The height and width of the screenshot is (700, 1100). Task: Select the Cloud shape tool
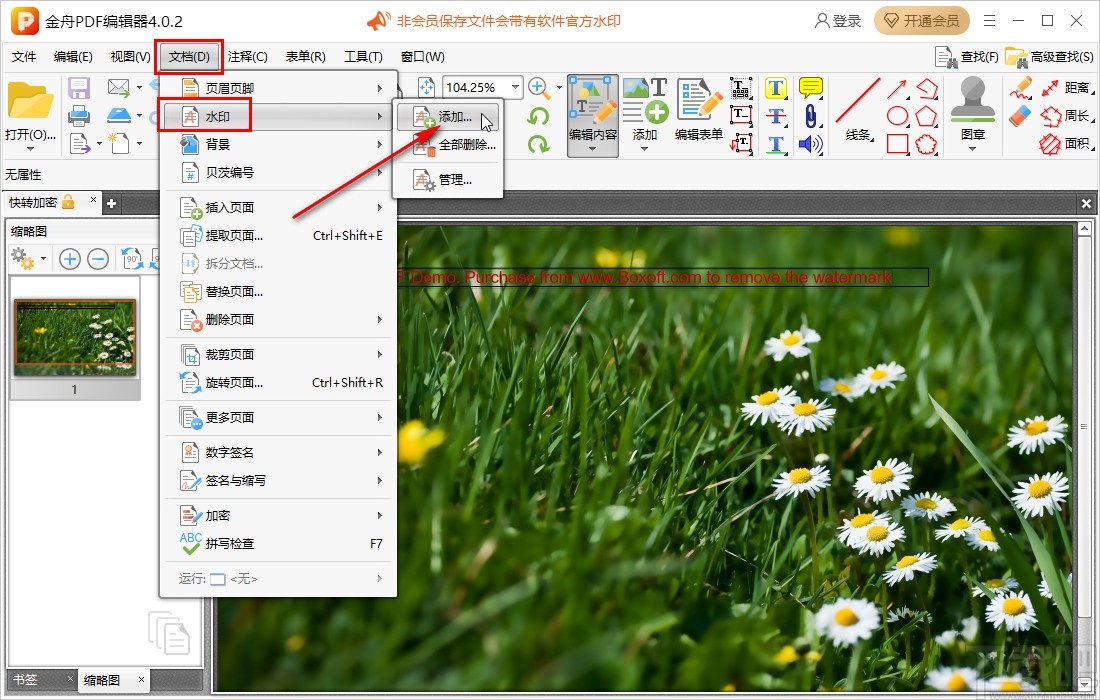926,144
